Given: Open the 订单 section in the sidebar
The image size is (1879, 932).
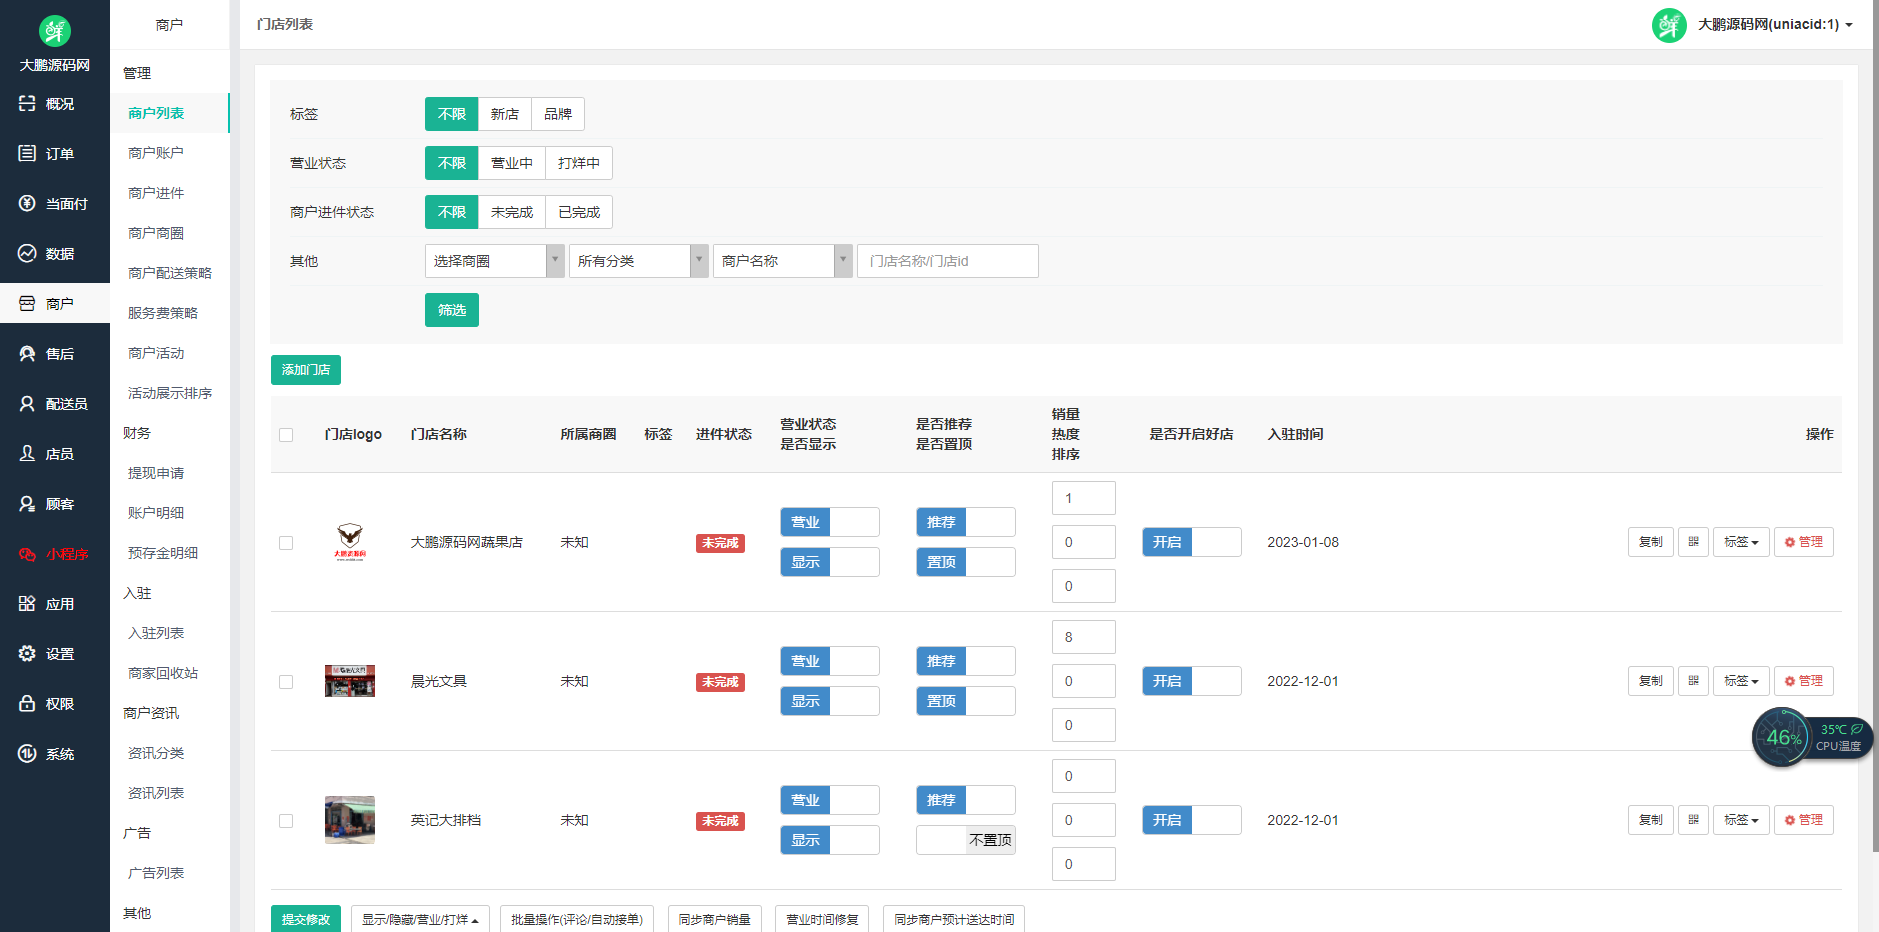Looking at the screenshot, I should click(54, 153).
